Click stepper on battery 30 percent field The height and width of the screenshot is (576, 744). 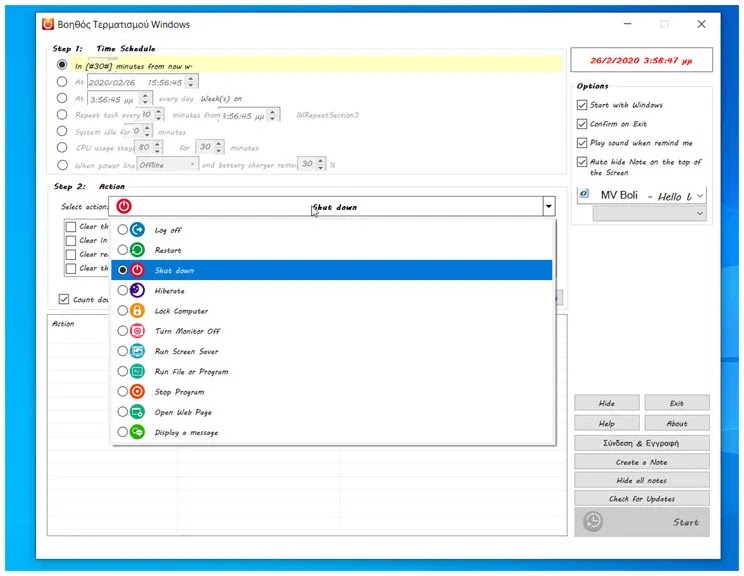(x=321, y=164)
